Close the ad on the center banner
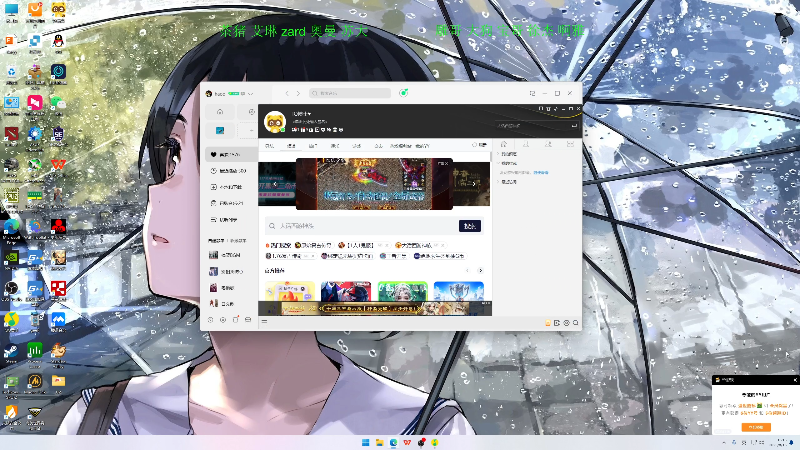The height and width of the screenshot is (450, 800). click(x=446, y=163)
